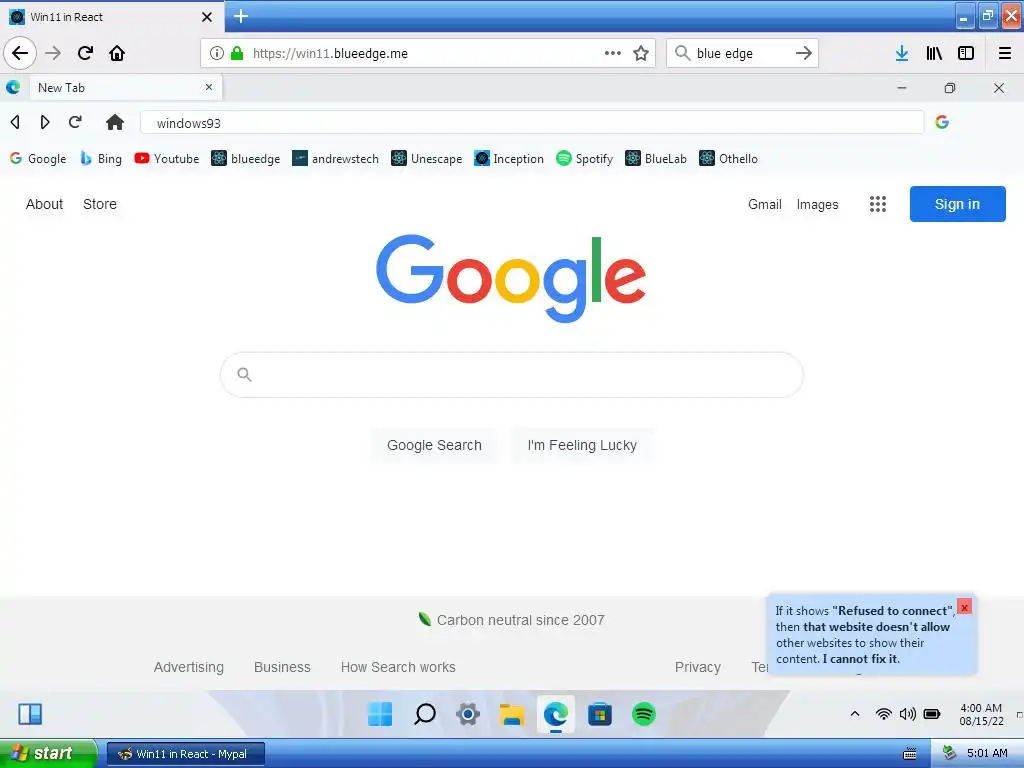
Task: Bookmark this page with the star icon
Action: (641, 53)
